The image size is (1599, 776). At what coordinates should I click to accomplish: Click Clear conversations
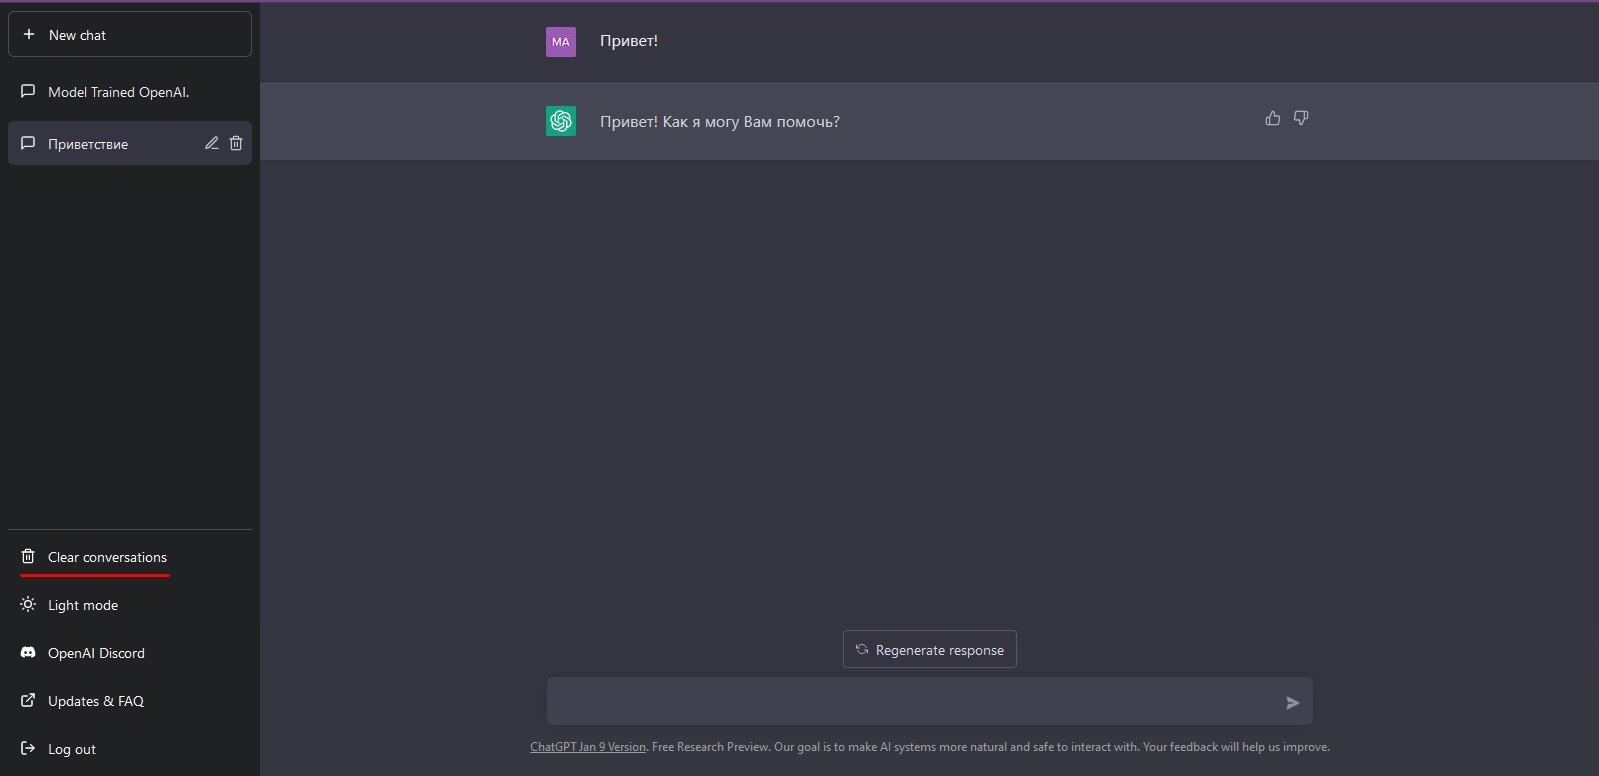[130, 557]
